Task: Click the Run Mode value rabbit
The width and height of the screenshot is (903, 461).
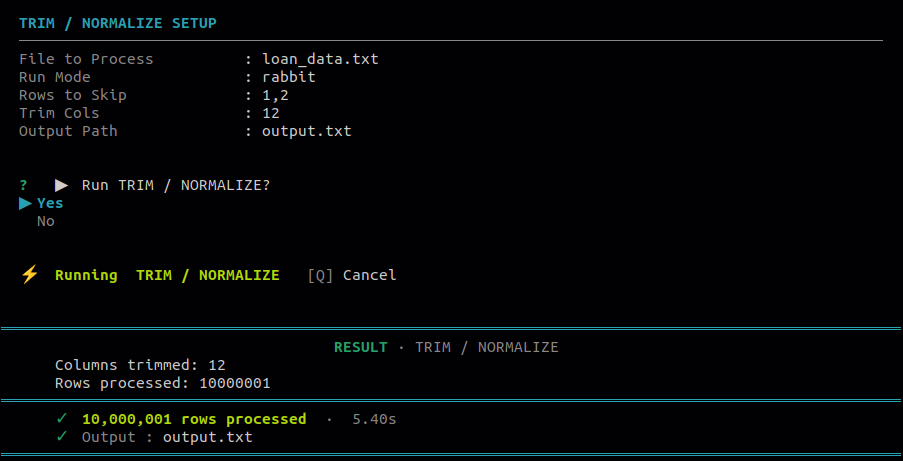Action: click(289, 77)
